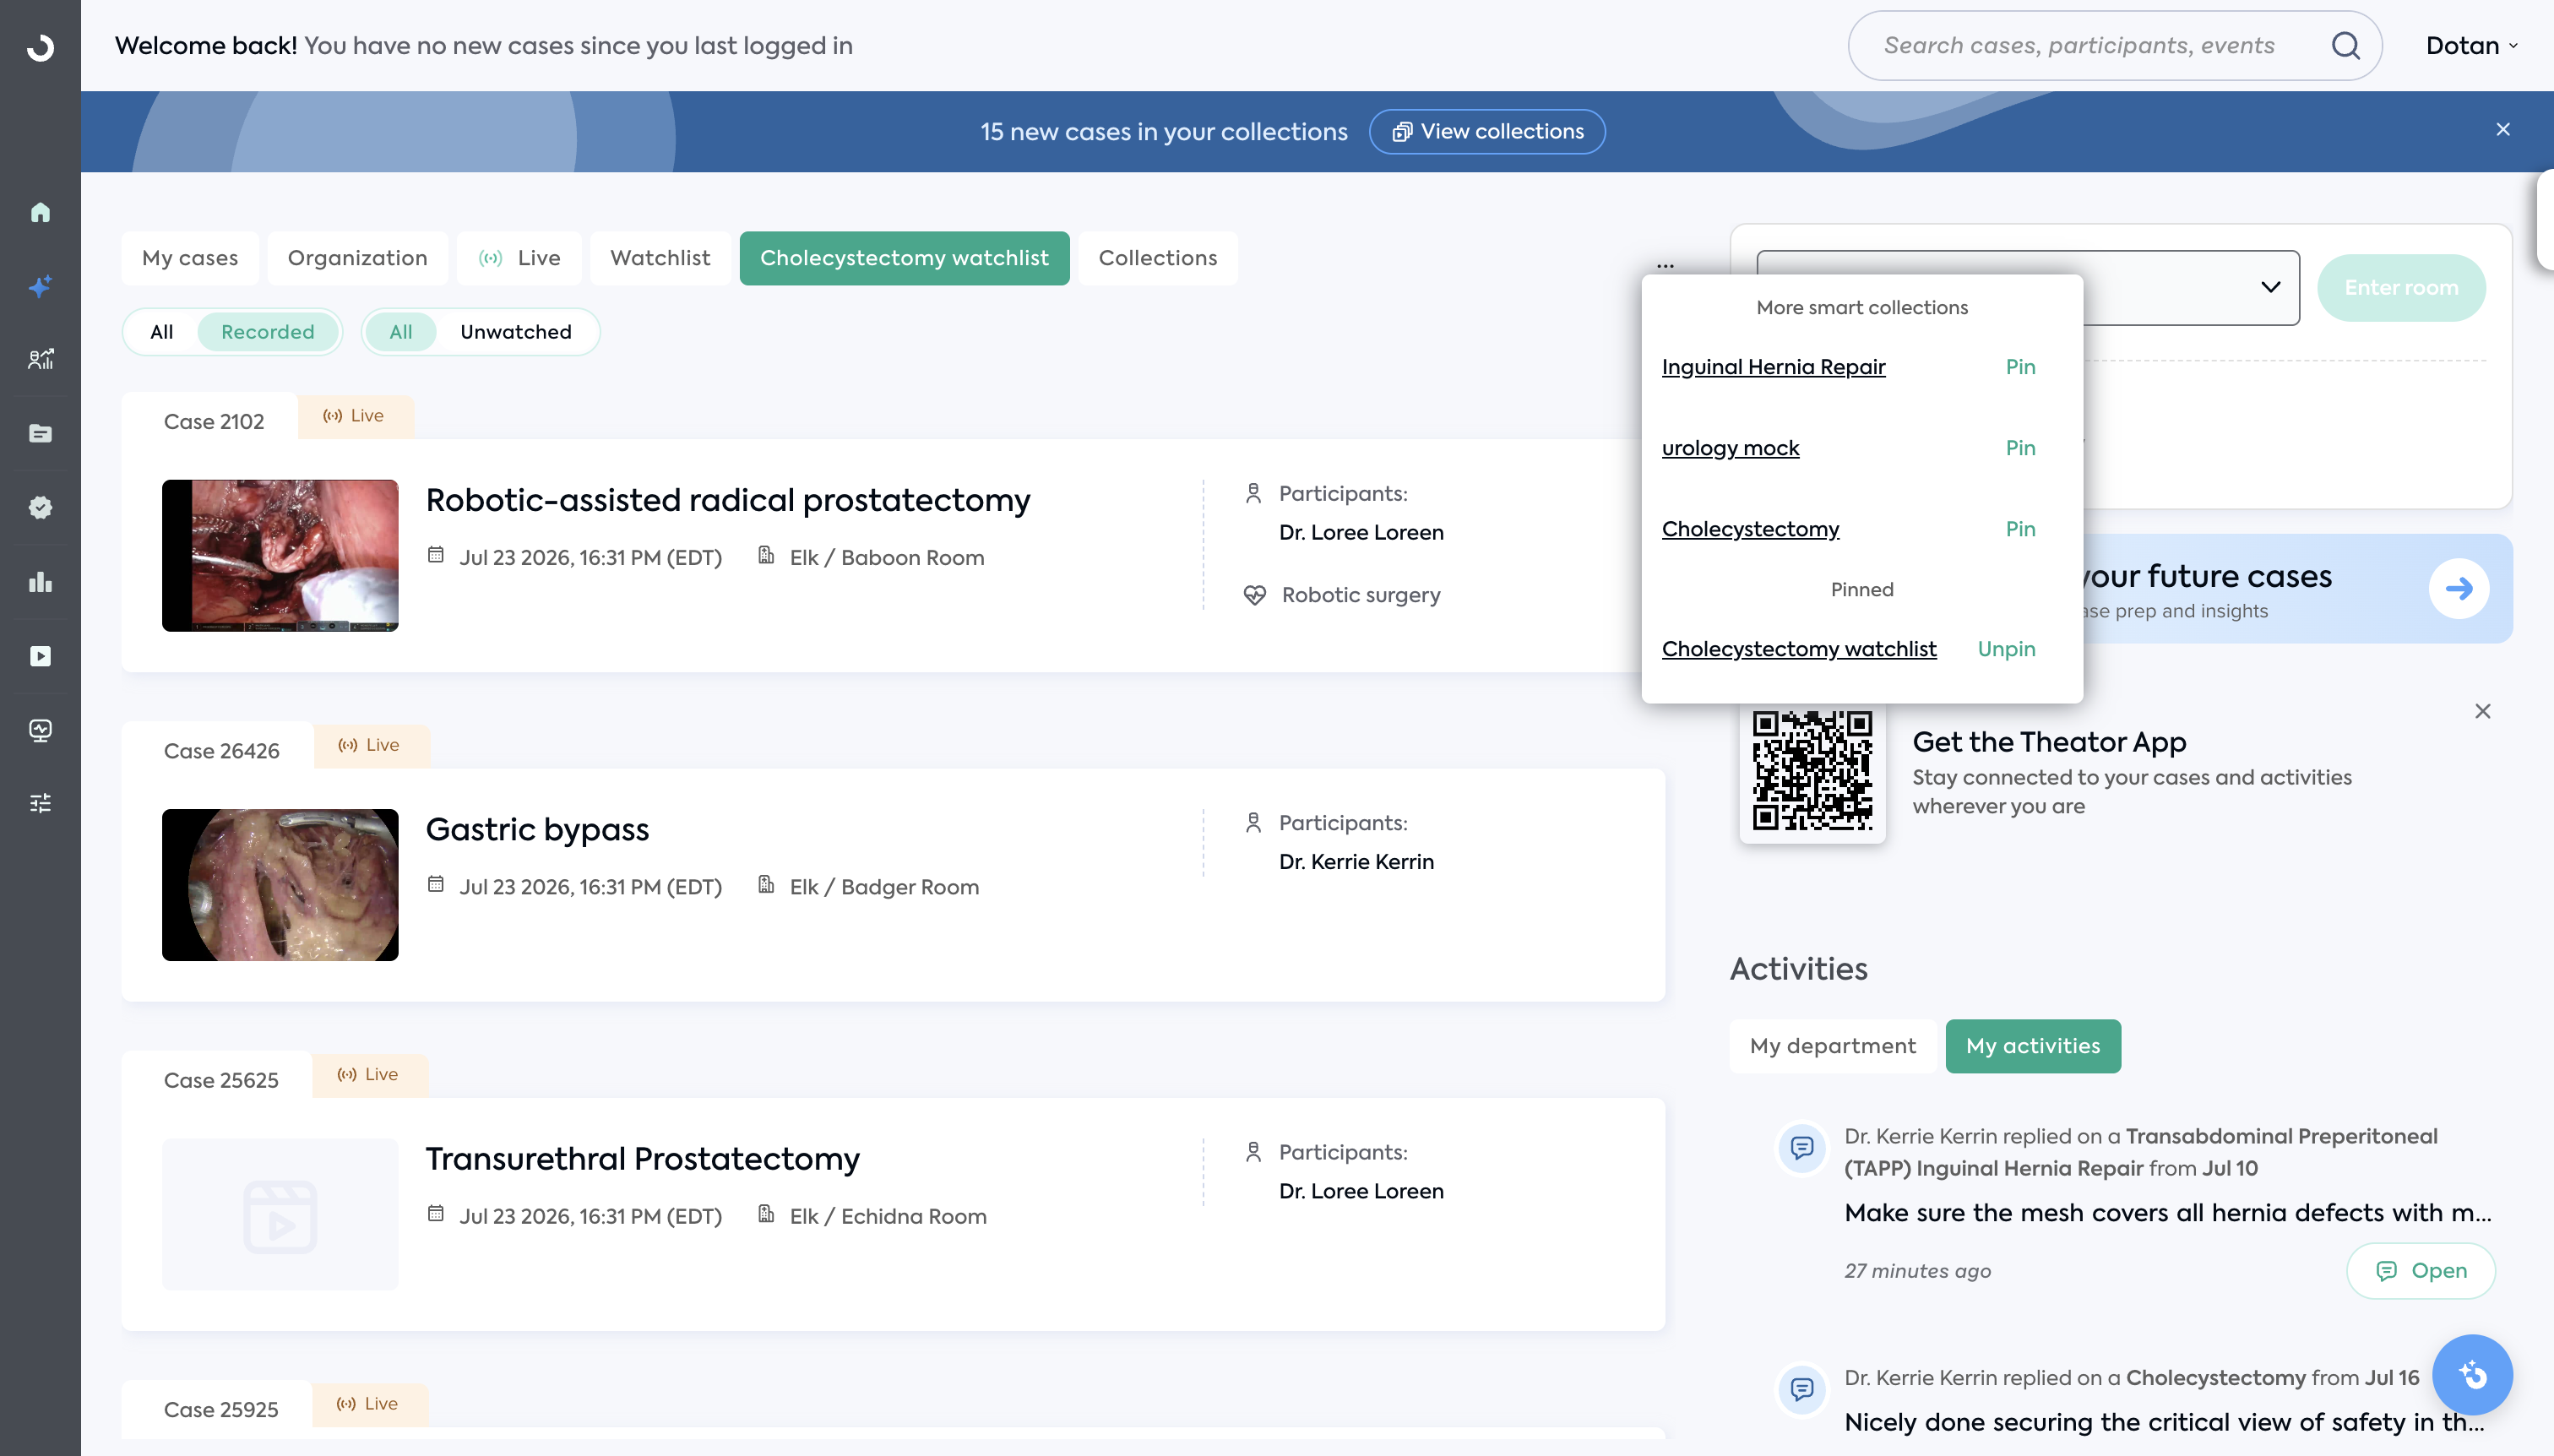Open the monitor pulse sidebar icon
Screen dimensions: 2554x1456
coord(40,730)
